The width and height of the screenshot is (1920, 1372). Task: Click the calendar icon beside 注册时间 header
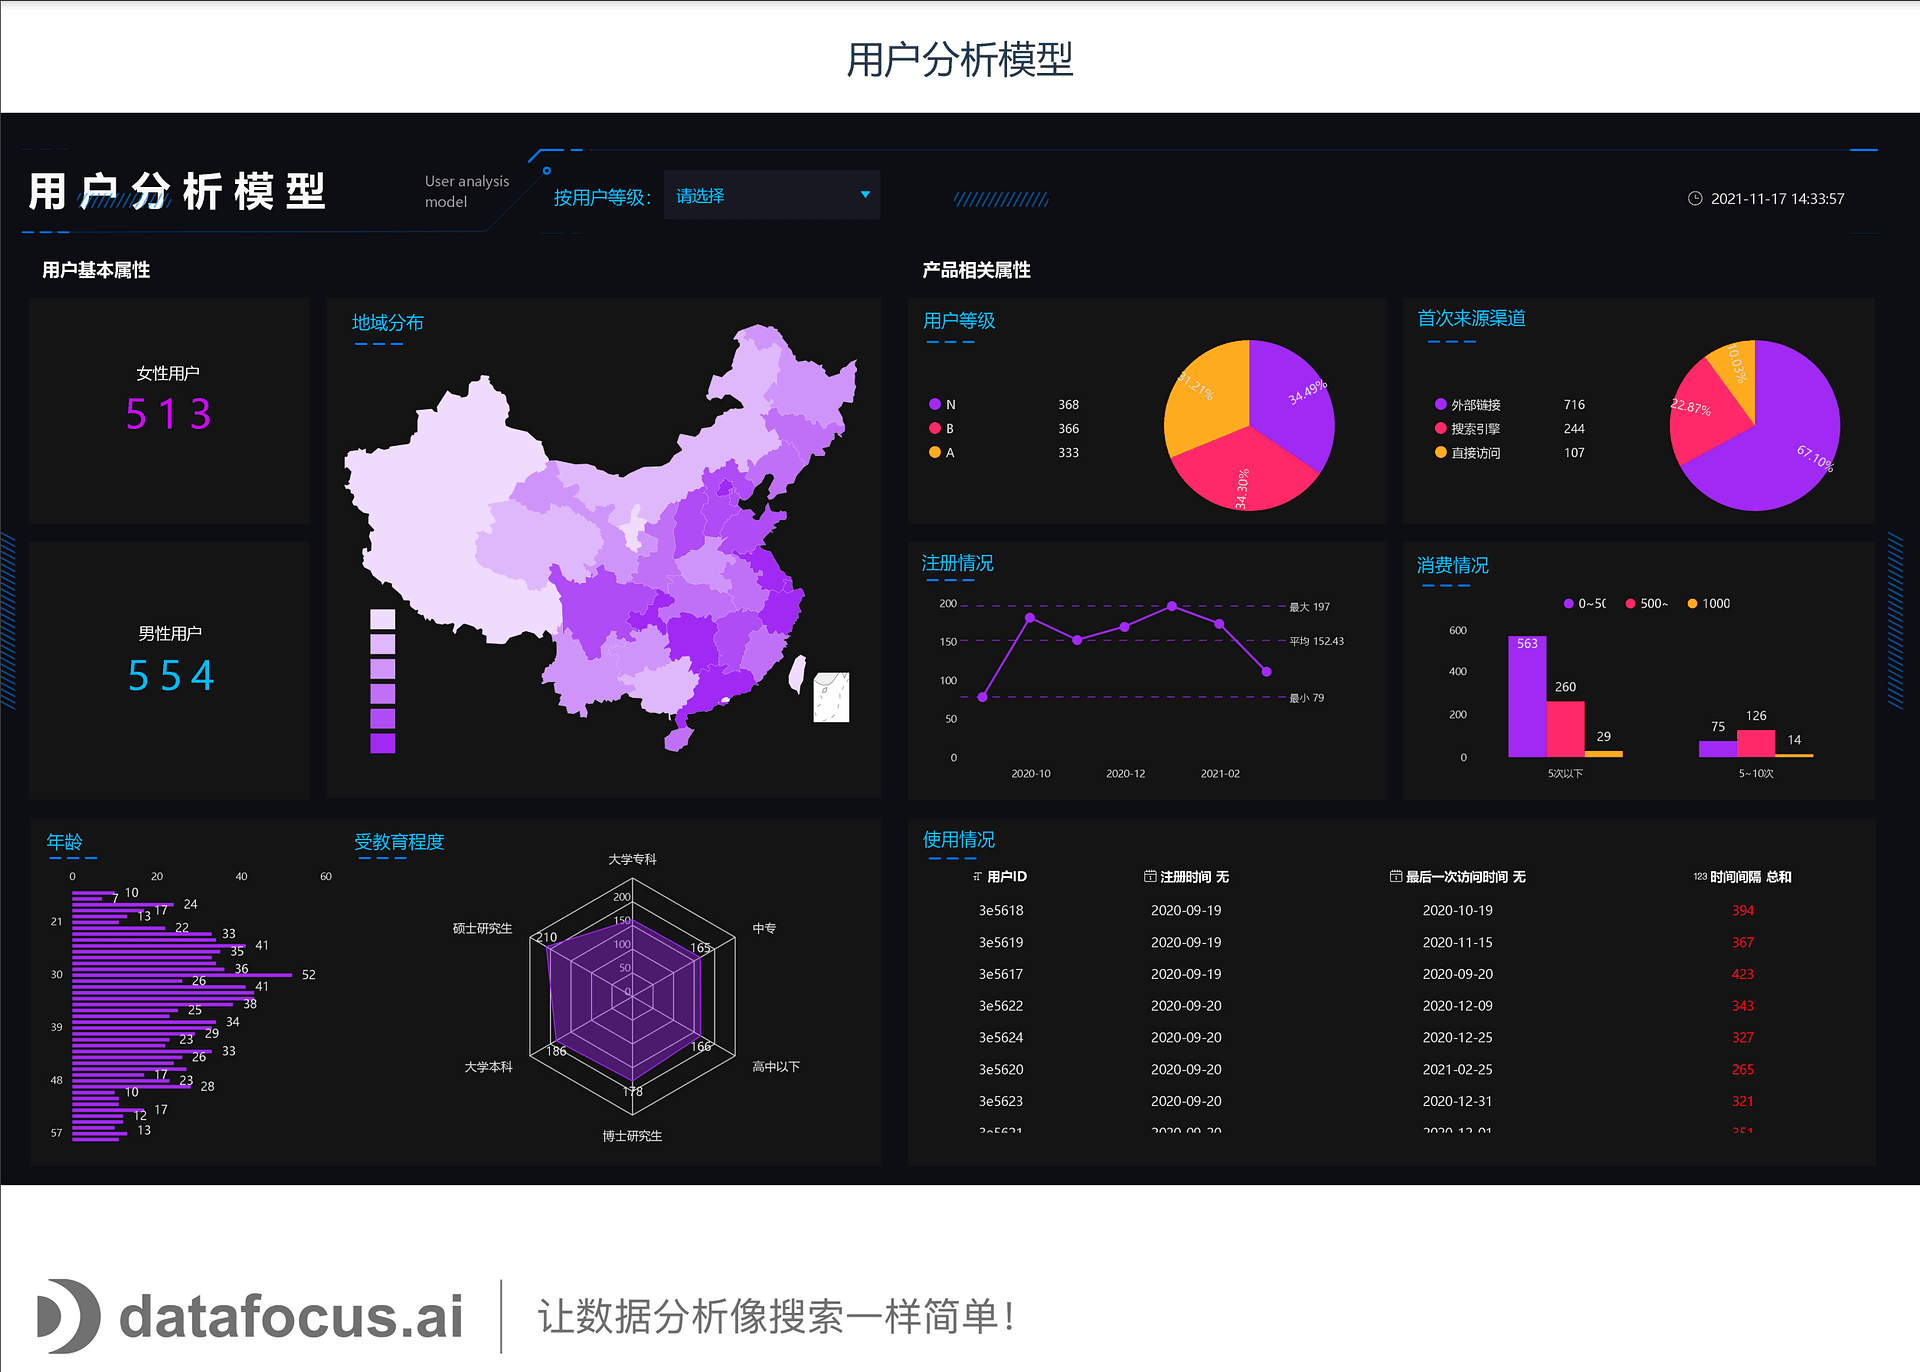(1150, 876)
